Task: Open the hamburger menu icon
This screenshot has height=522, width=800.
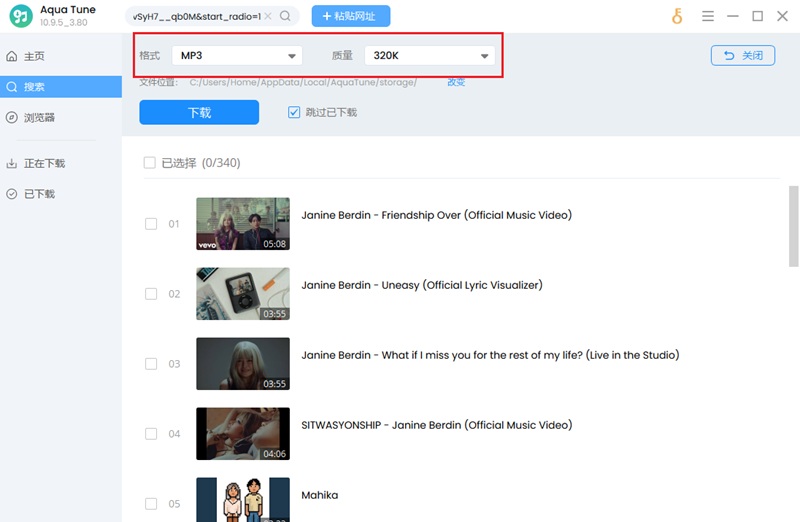Action: (x=708, y=16)
